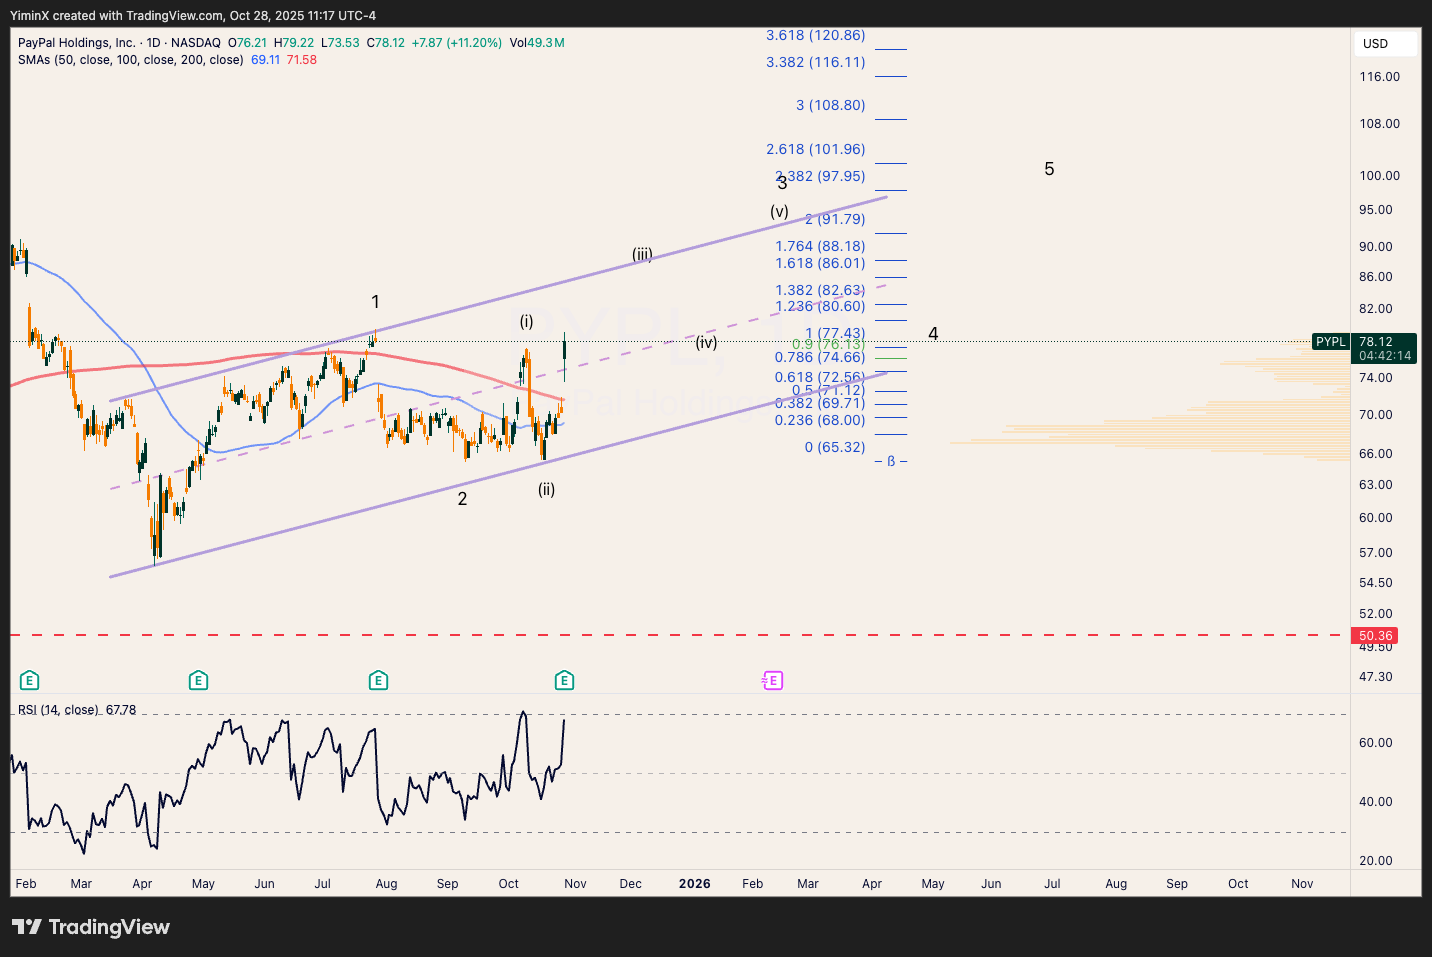Click the blue SMA value 69.11

pyautogui.click(x=266, y=60)
